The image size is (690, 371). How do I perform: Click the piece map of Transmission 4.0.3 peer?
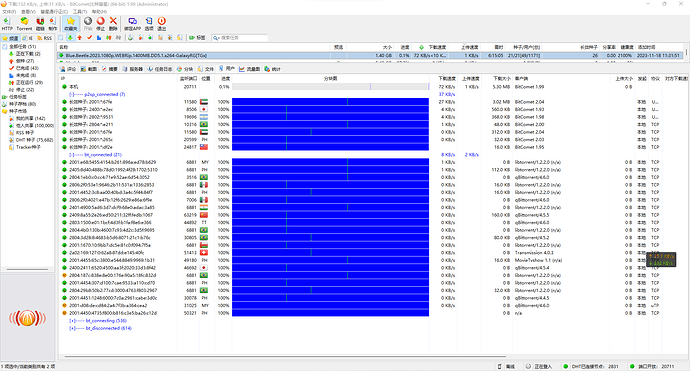tap(330, 253)
